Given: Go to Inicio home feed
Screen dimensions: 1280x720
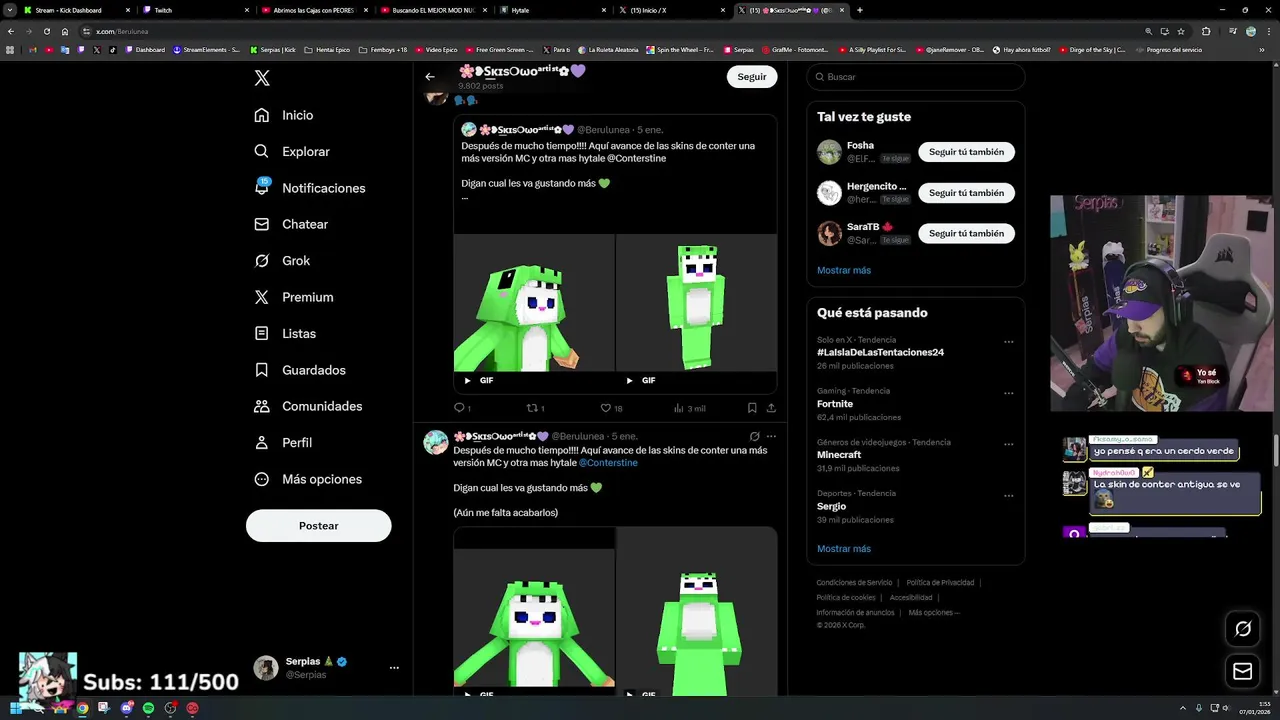Looking at the screenshot, I should 284,115.
